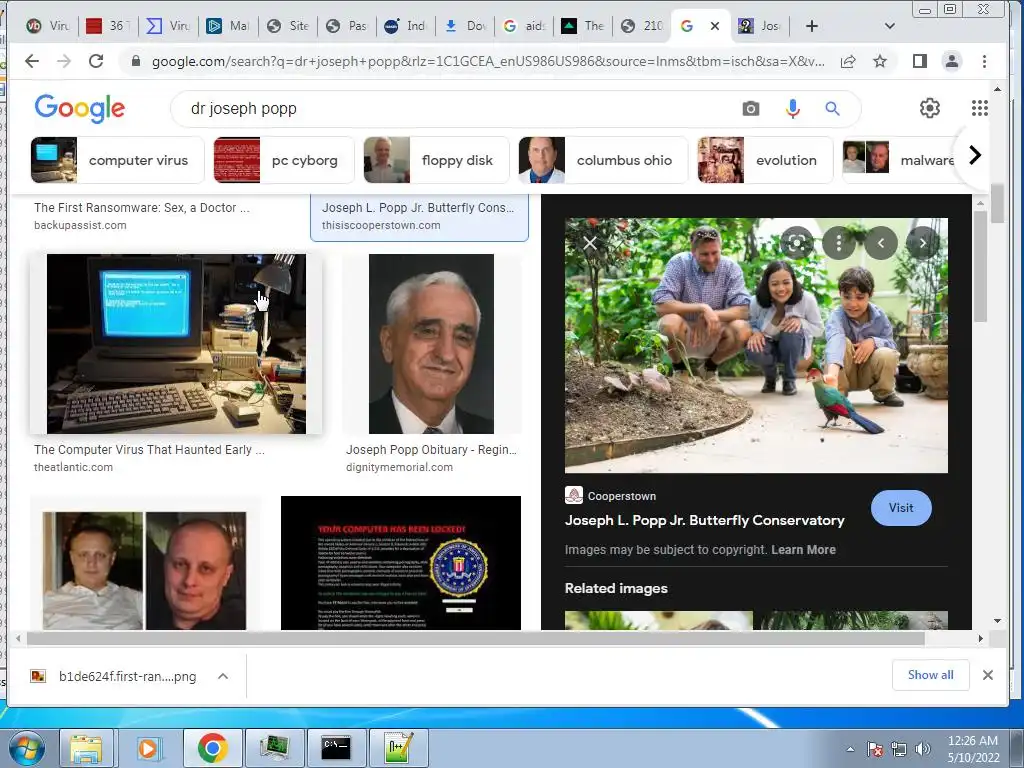Select the malware filter chip

901,160
